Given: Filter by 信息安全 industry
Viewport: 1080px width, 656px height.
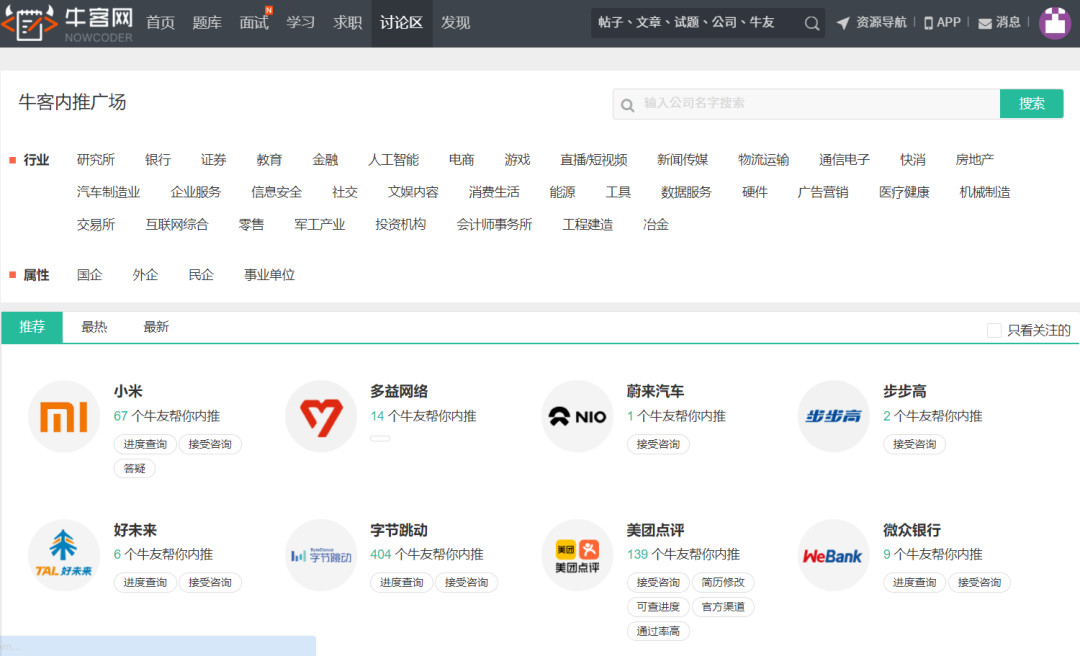Looking at the screenshot, I should pos(276,192).
